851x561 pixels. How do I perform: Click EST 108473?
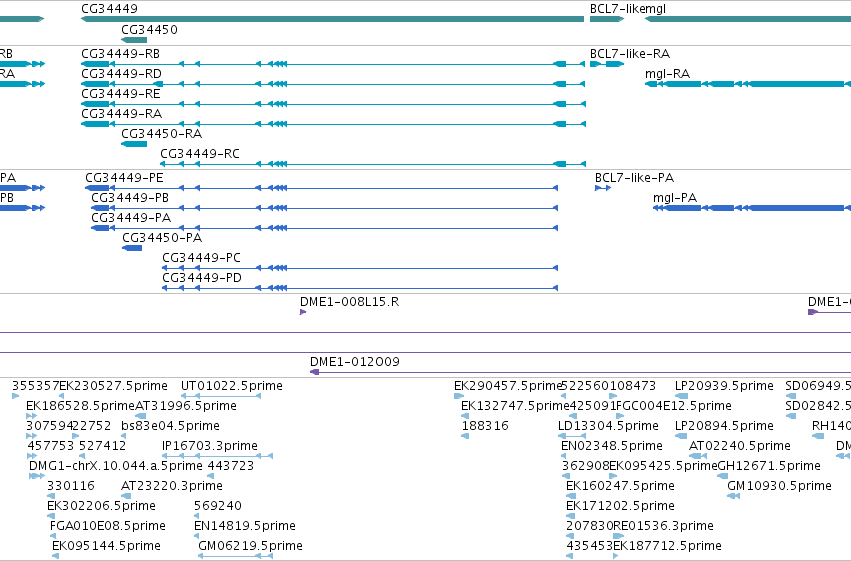coord(632,386)
